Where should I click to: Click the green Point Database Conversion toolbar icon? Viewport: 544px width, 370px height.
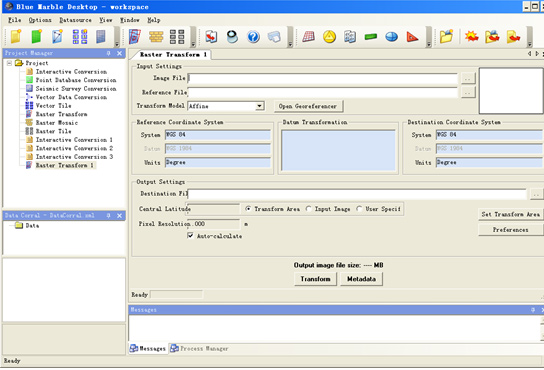36,36
